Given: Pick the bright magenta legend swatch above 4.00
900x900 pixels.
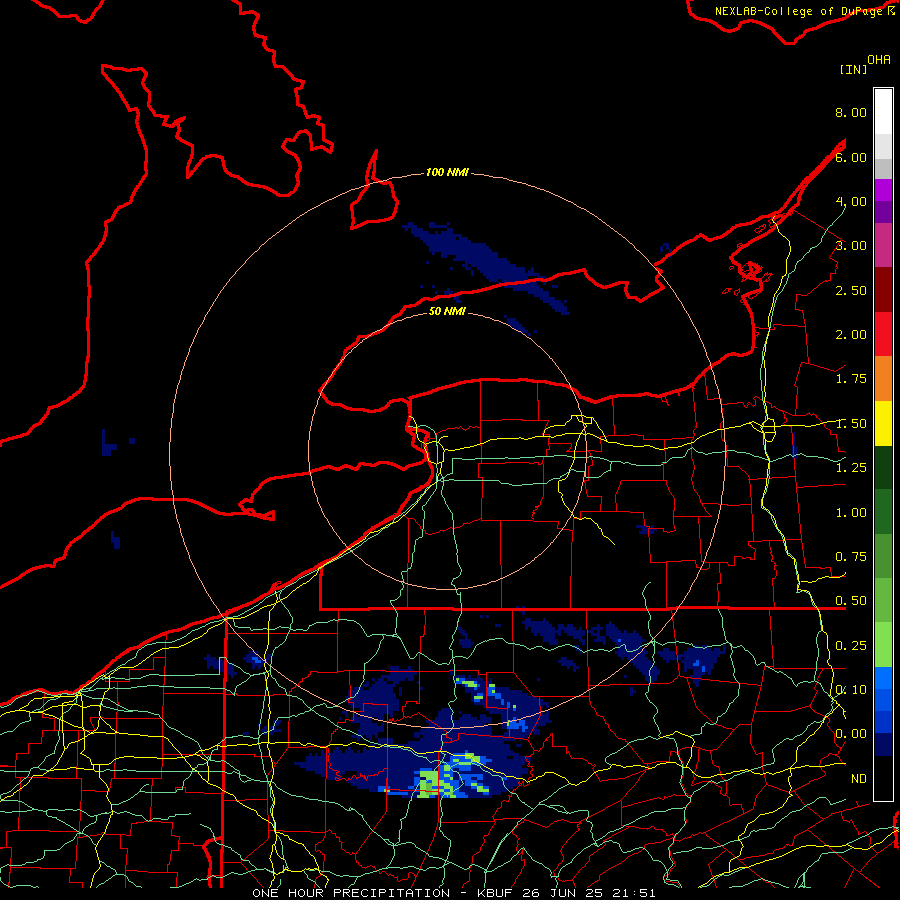Looking at the screenshot, I should pyautogui.click(x=883, y=190).
